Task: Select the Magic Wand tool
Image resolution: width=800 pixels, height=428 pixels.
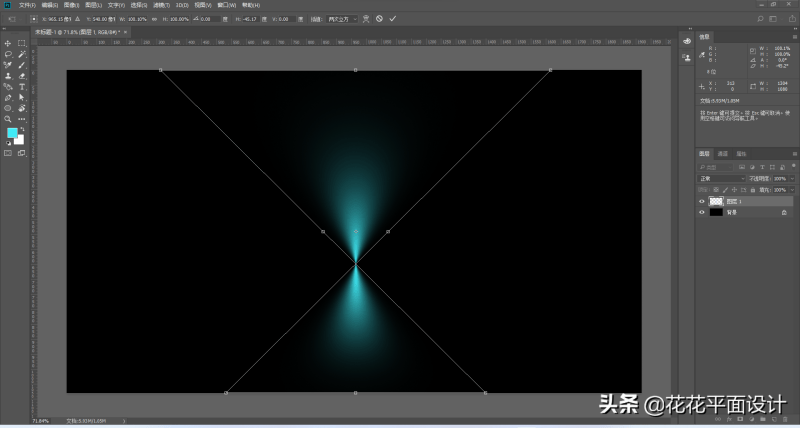Action: 21,54
